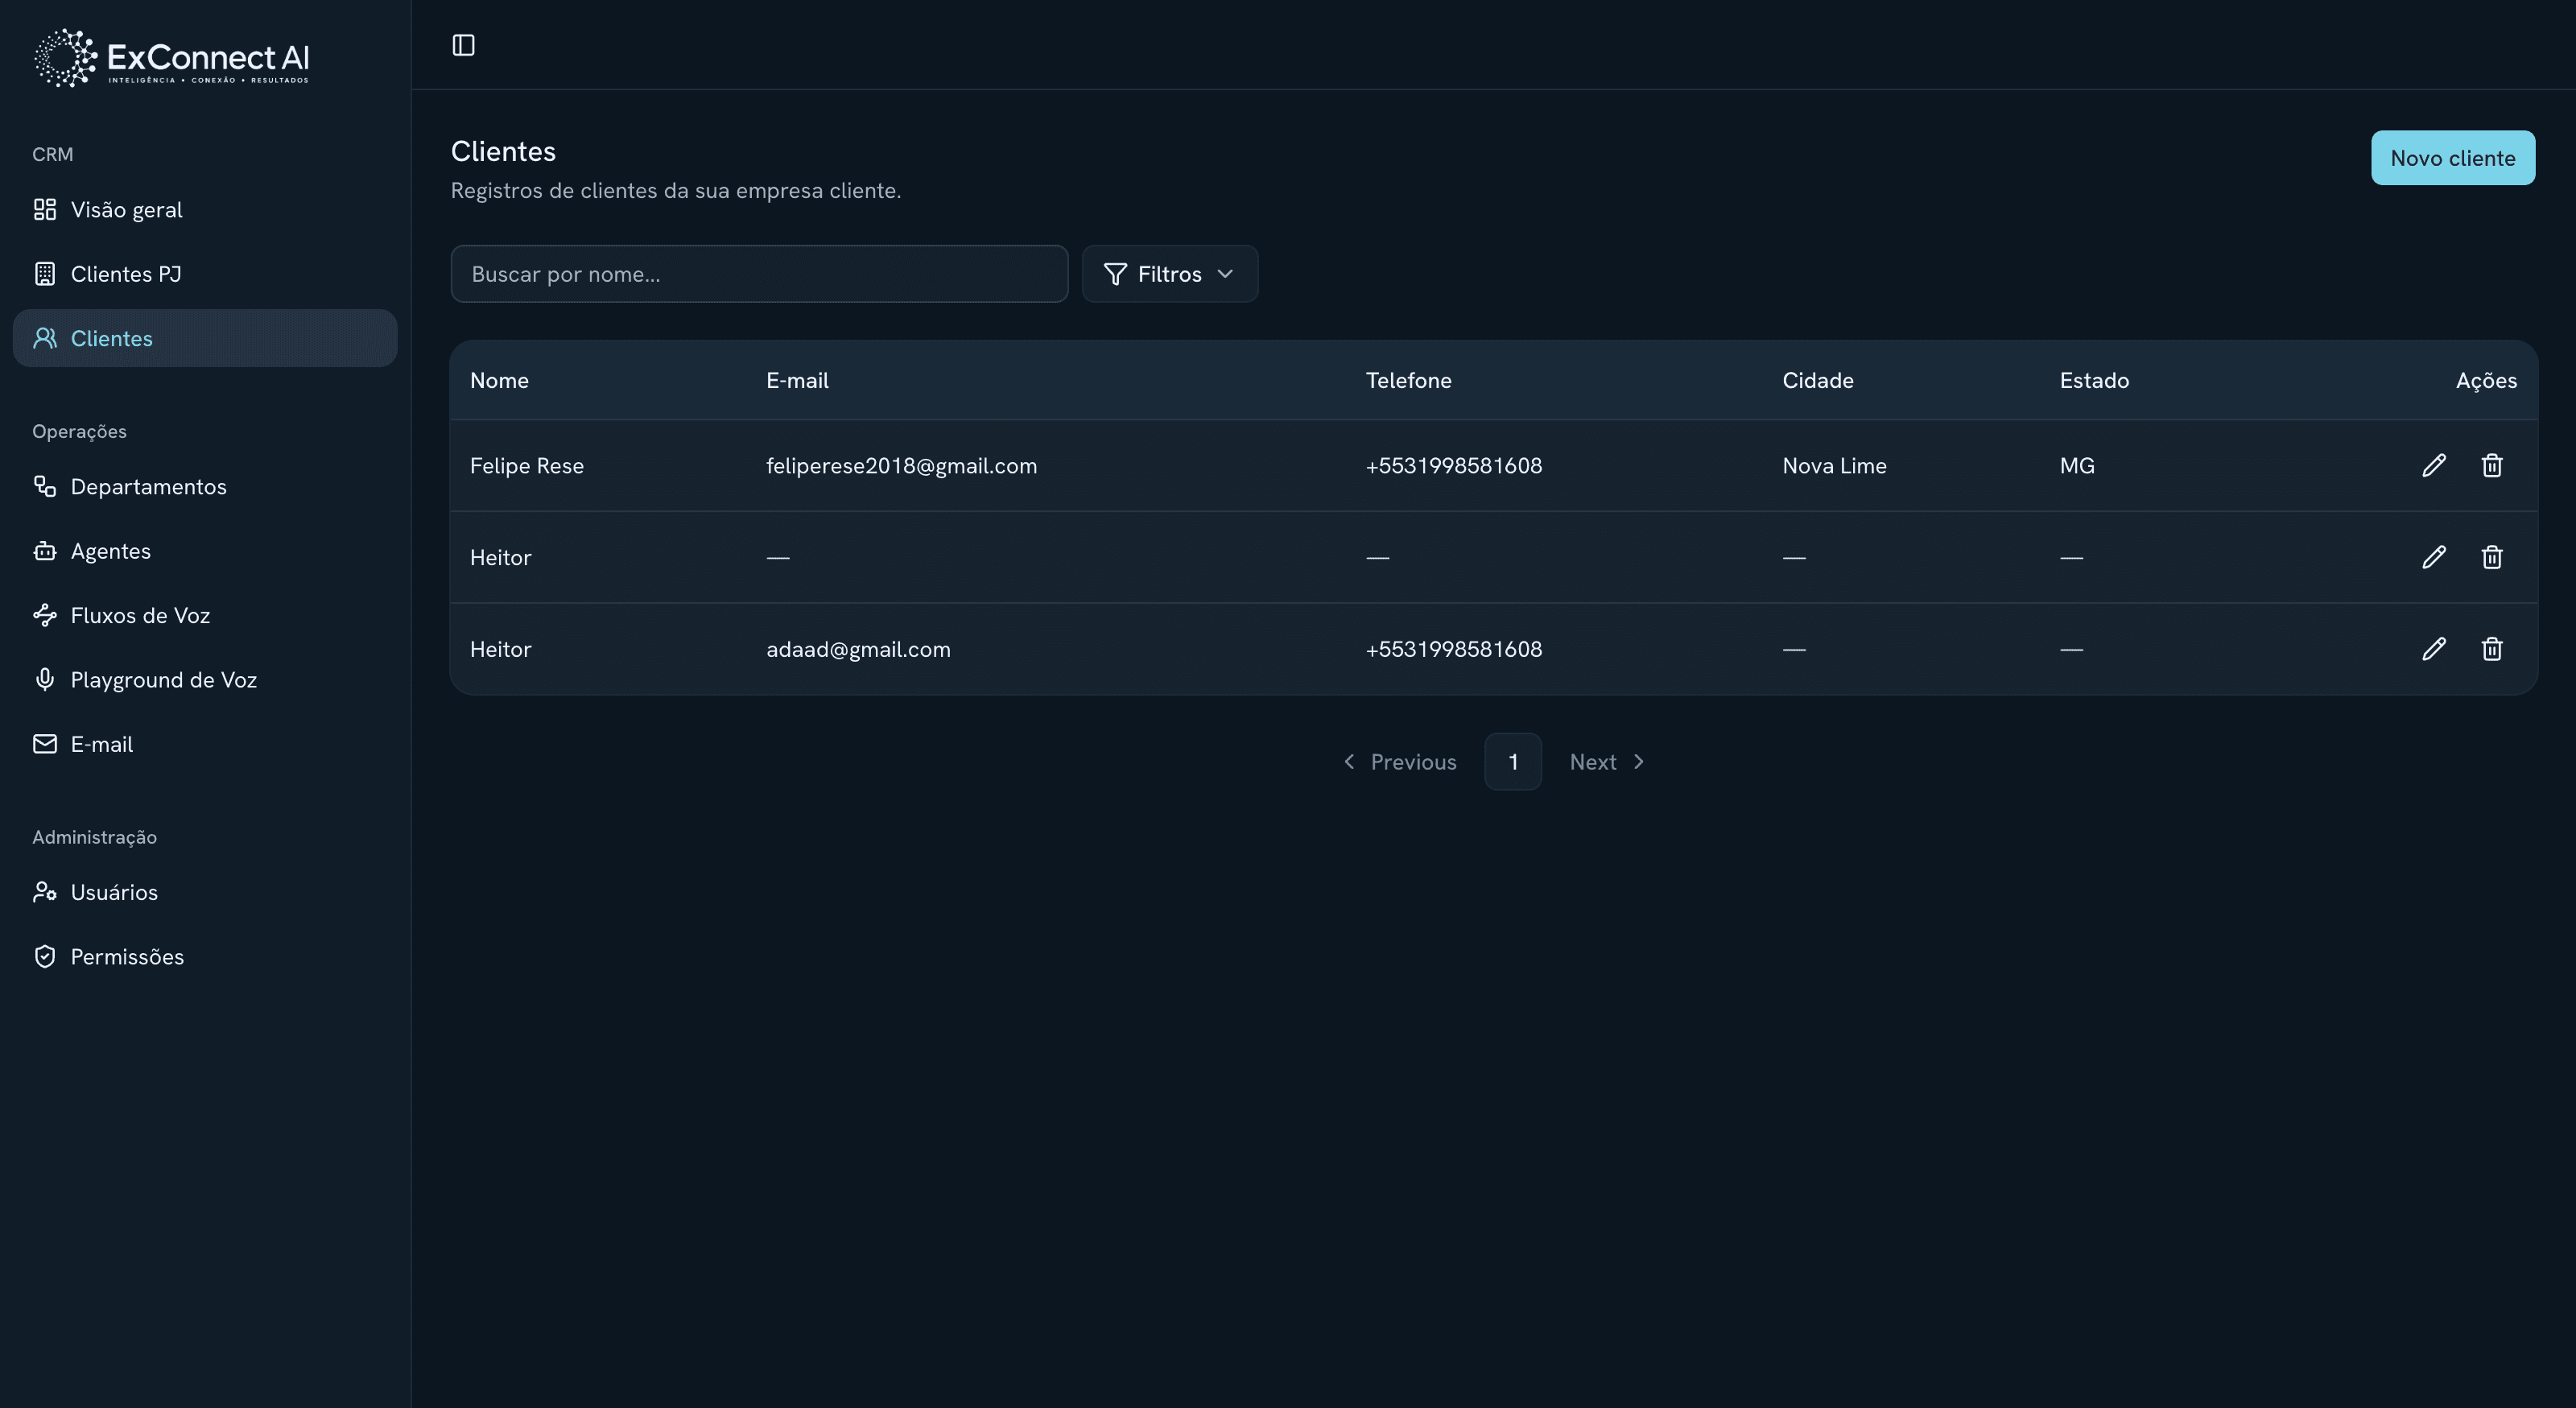This screenshot has height=1408, width=2576.
Task: Click feliperese2018@gmail.com email cell
Action: click(901, 465)
